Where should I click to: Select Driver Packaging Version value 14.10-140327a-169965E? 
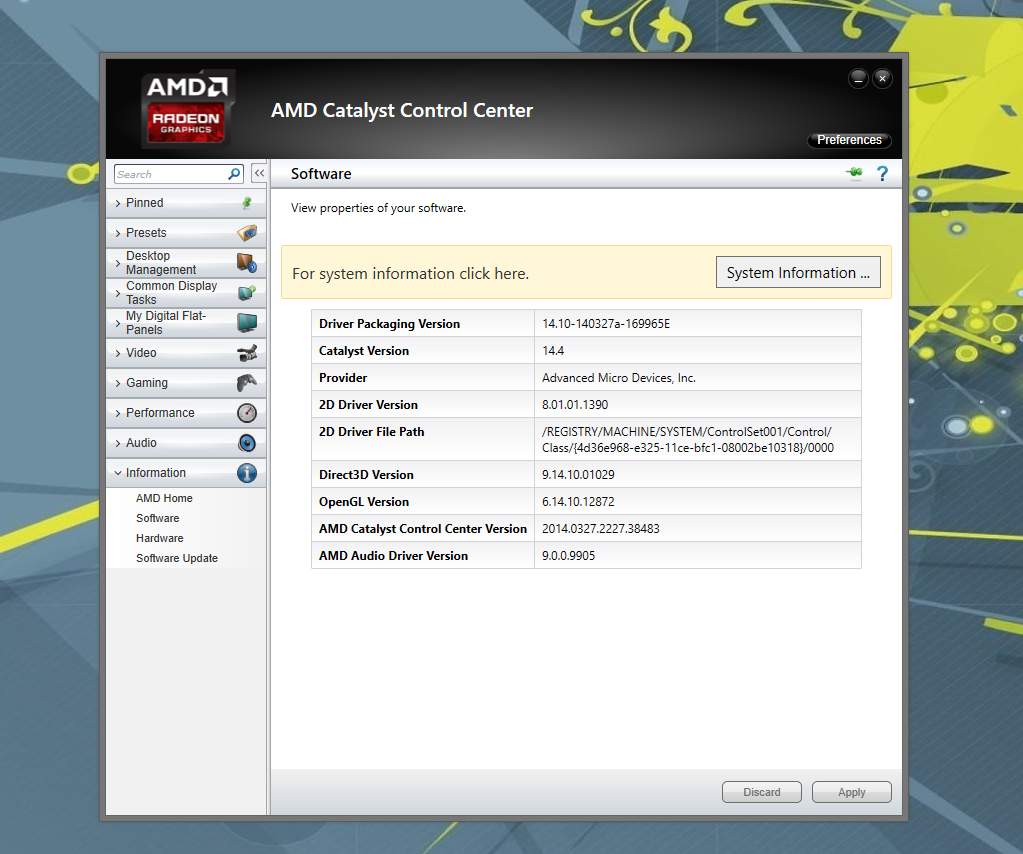tap(605, 324)
